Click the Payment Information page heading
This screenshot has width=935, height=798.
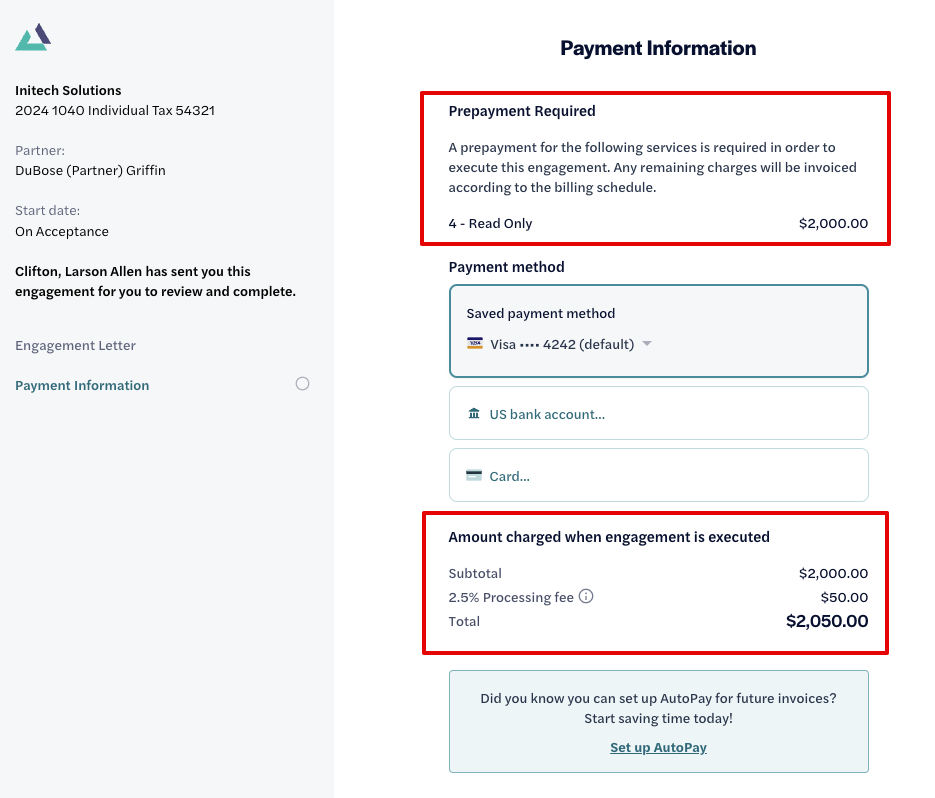pyautogui.click(x=658, y=48)
